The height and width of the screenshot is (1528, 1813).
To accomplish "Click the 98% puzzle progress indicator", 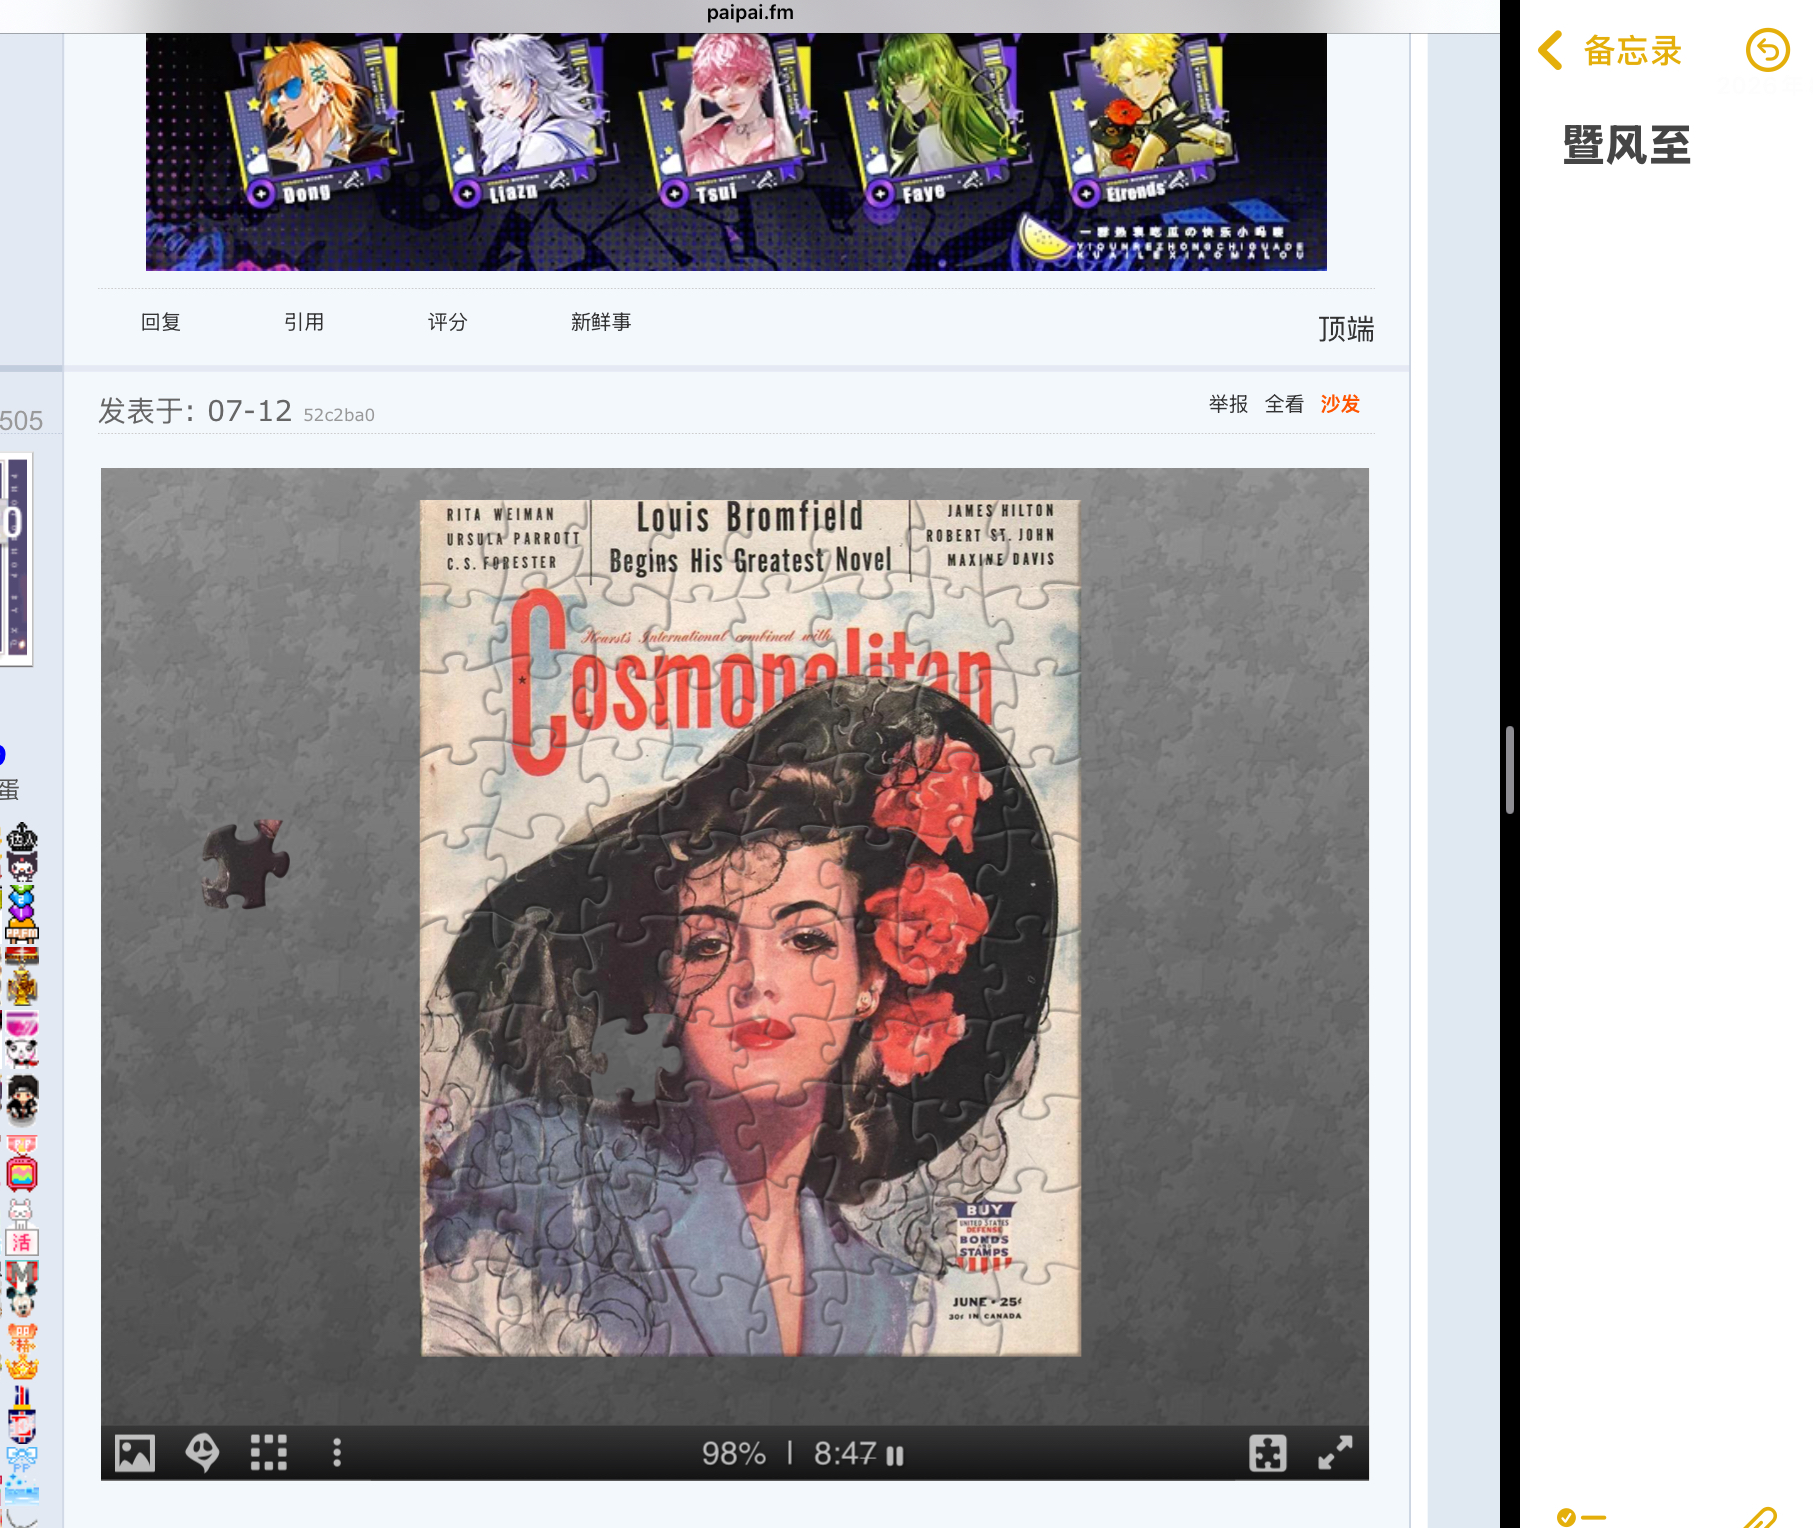I will pos(734,1453).
